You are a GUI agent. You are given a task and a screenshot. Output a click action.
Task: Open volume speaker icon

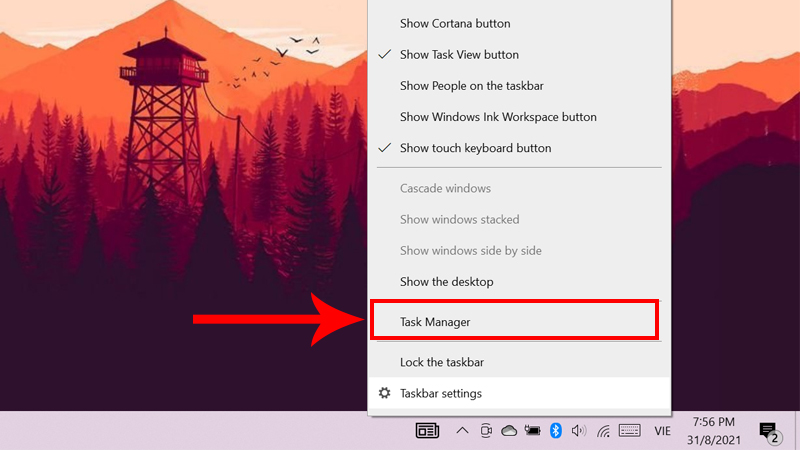579,431
